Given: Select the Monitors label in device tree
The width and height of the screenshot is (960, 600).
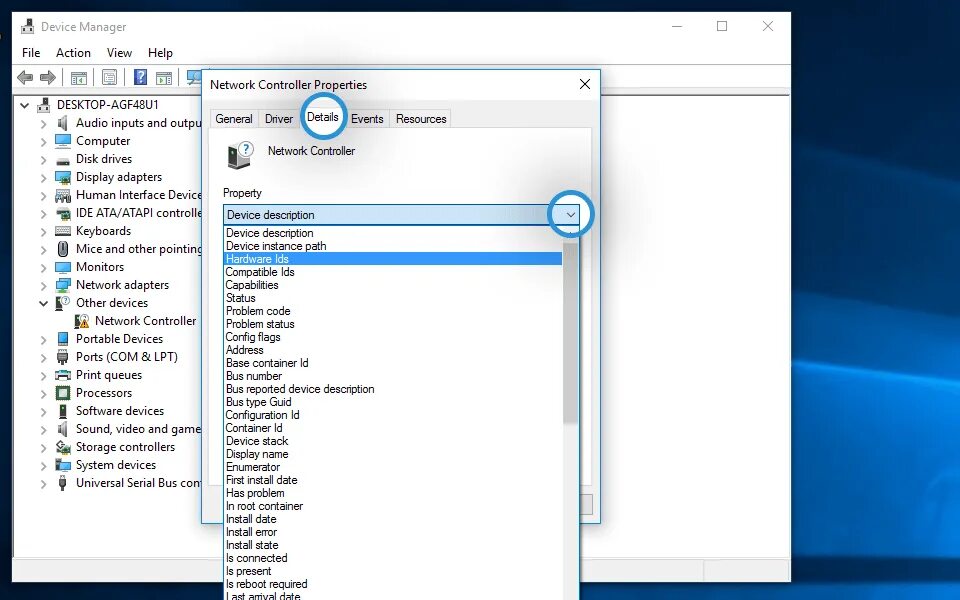Looking at the screenshot, I should coord(100,267).
